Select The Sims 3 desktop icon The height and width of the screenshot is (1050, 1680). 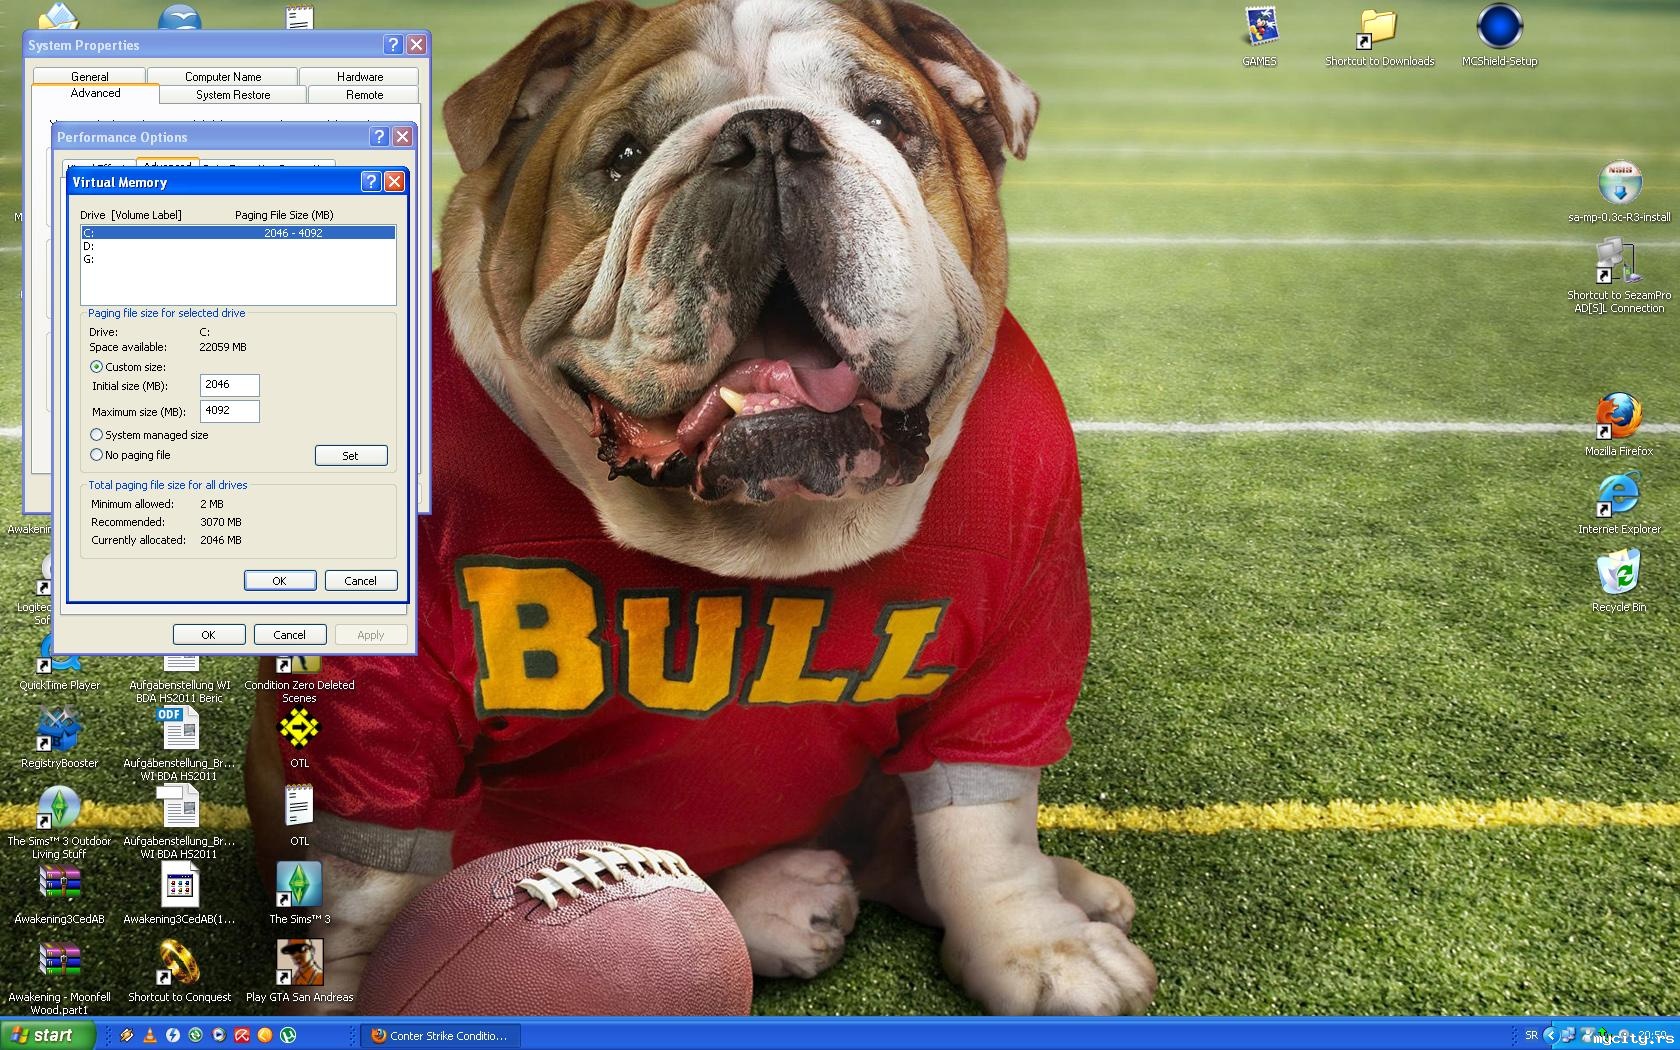(x=299, y=886)
